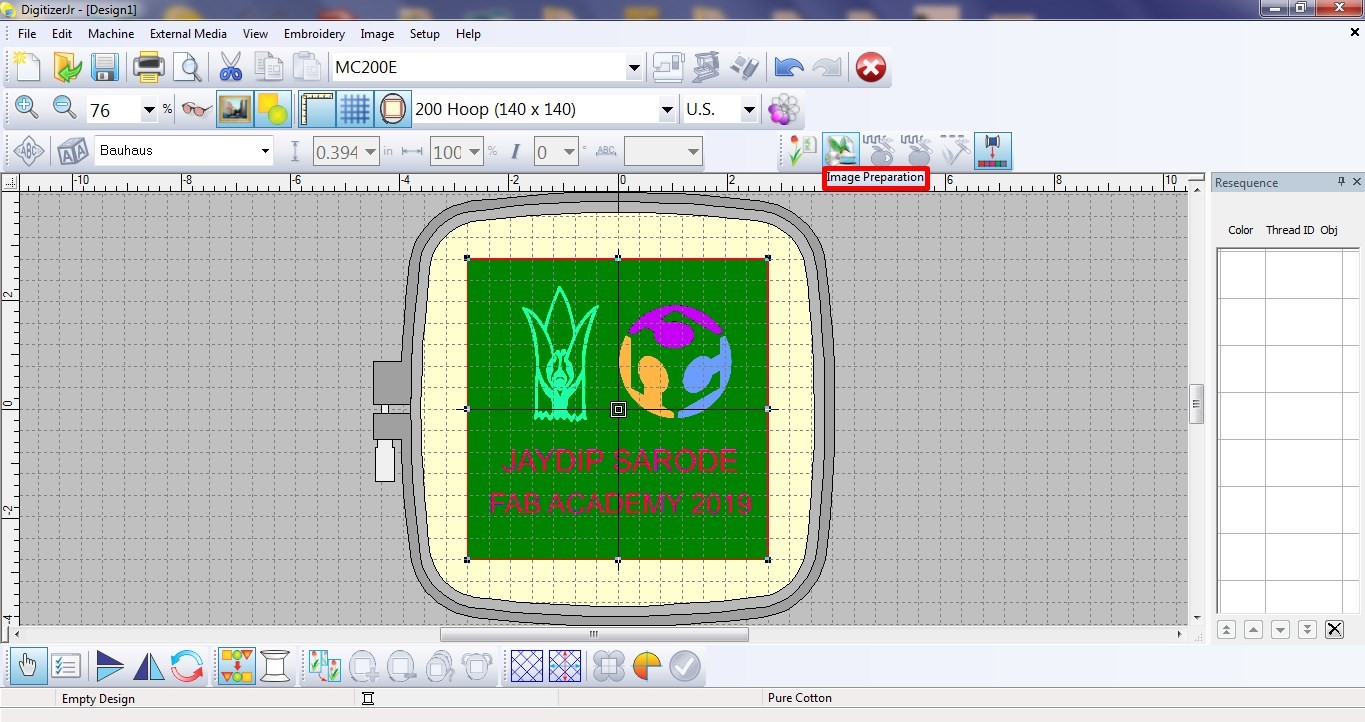
Task: Click the bobbin-and-color-bar icon in the digitizing toolbar
Action: tap(993, 151)
